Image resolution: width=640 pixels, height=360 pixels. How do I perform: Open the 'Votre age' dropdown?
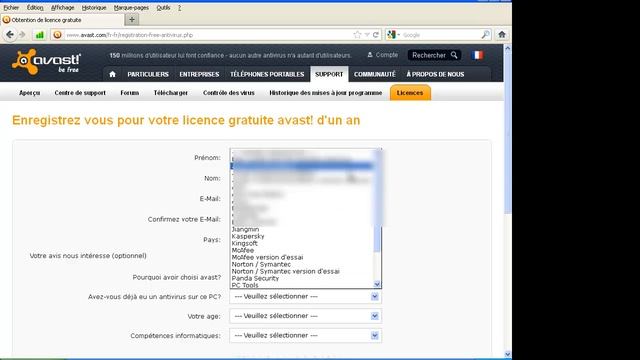point(305,316)
